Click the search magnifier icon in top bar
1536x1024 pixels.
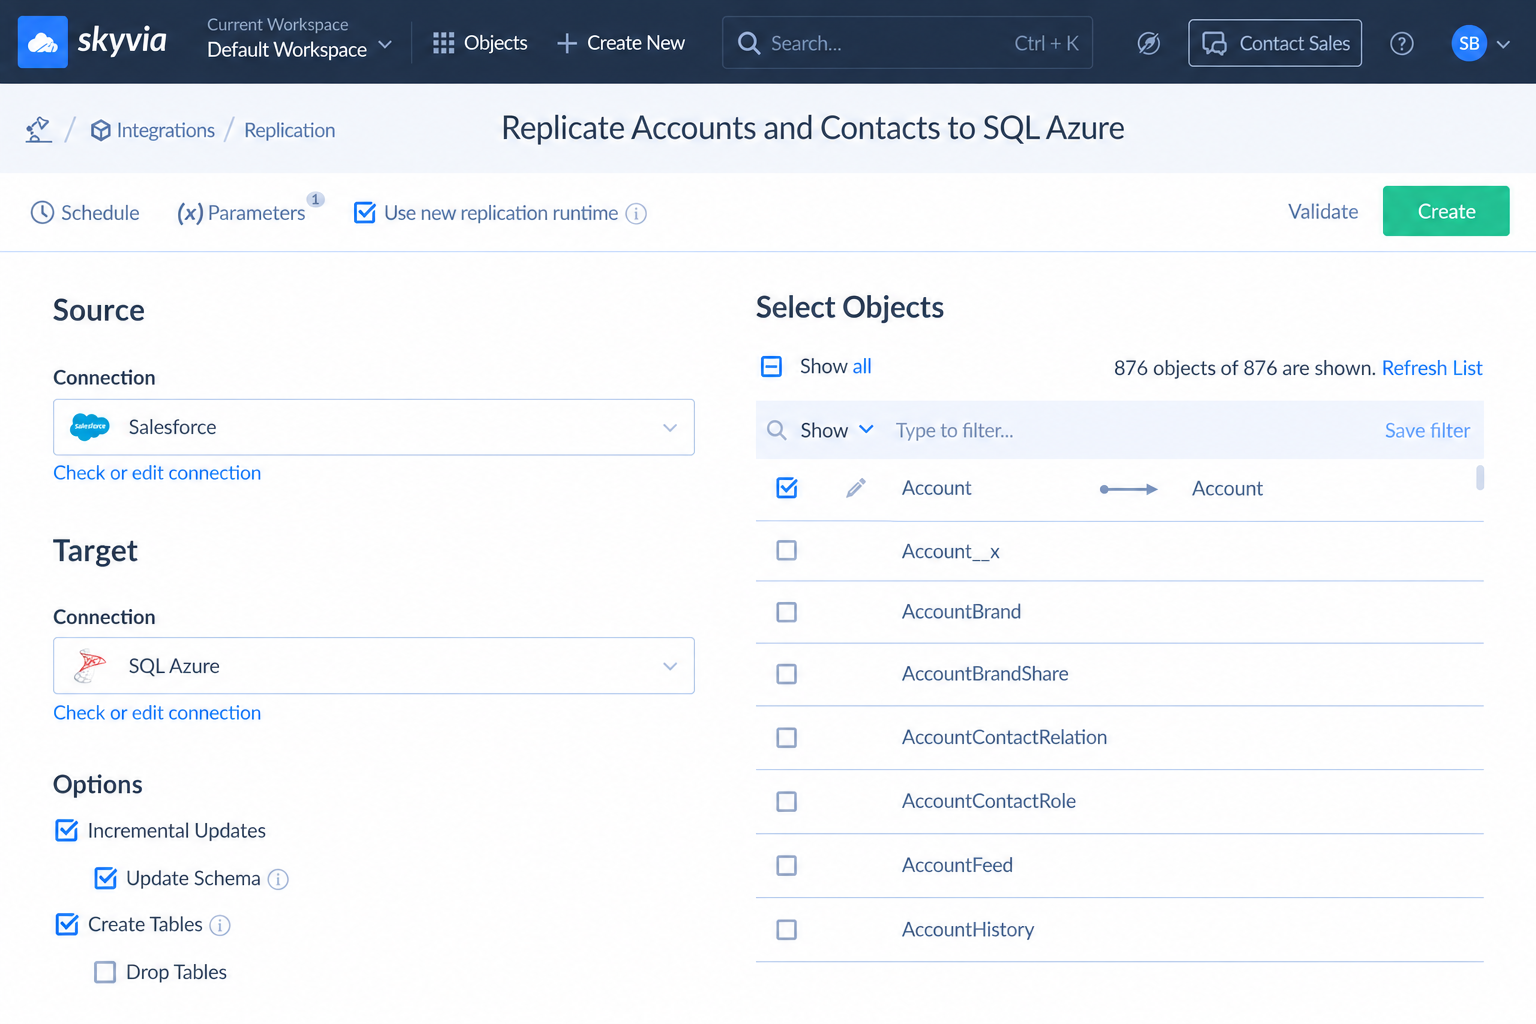pos(749,43)
